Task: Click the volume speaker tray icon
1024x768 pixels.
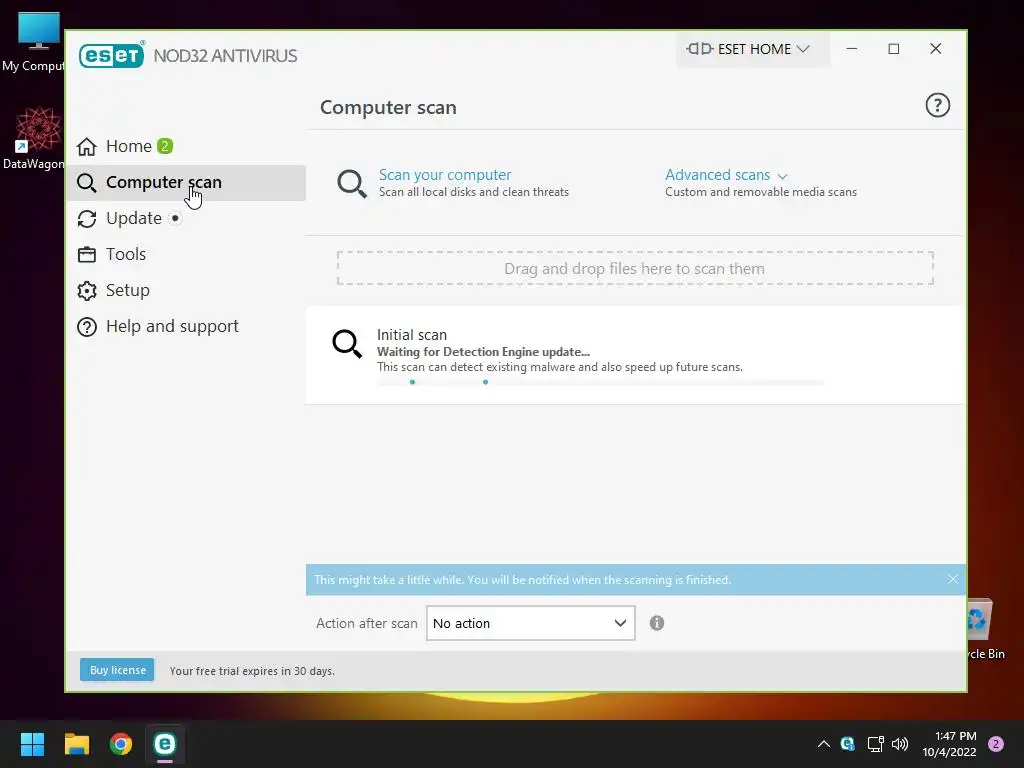Action: tap(900, 744)
